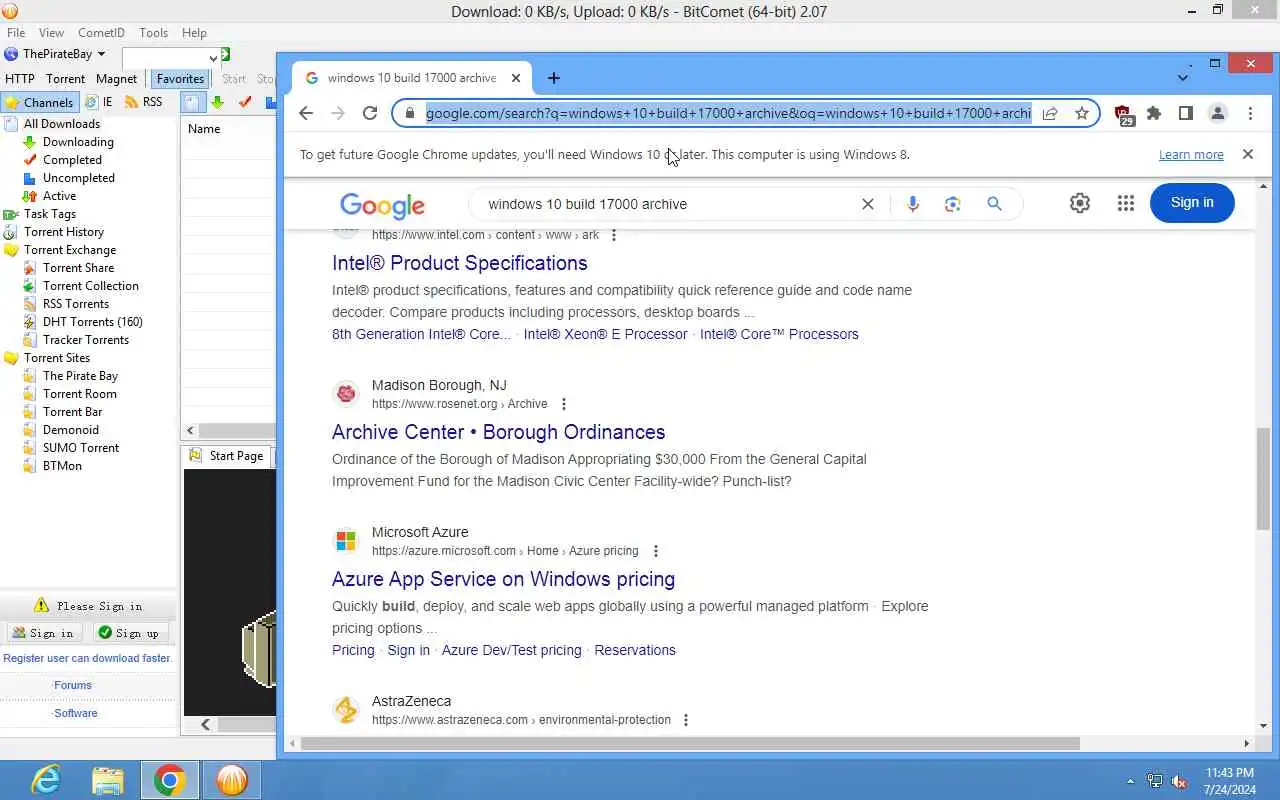Open DHT Torrents (160)
The image size is (1280, 800).
point(92,322)
